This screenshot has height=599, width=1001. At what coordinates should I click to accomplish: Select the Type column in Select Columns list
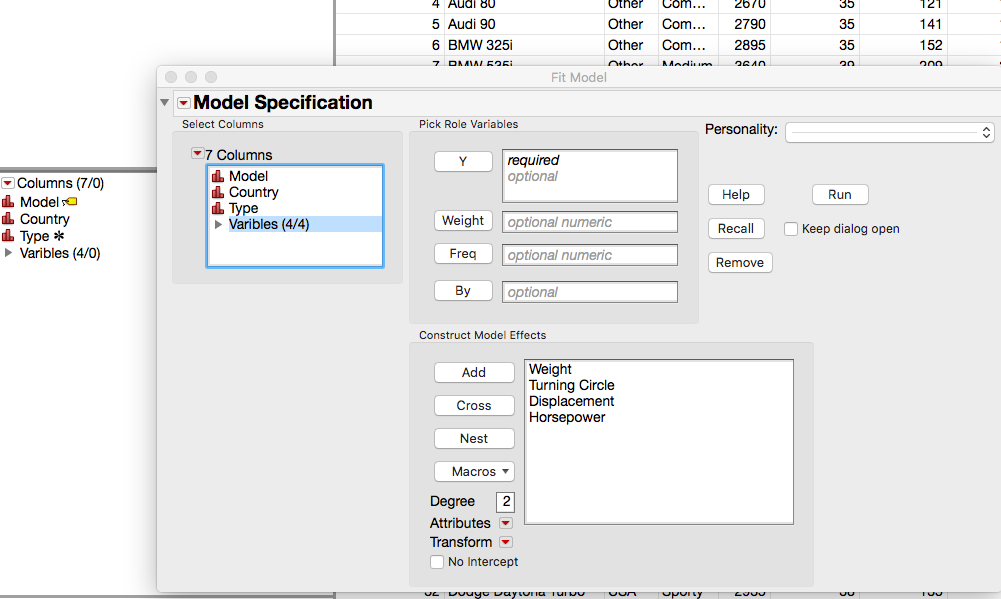(x=243, y=208)
